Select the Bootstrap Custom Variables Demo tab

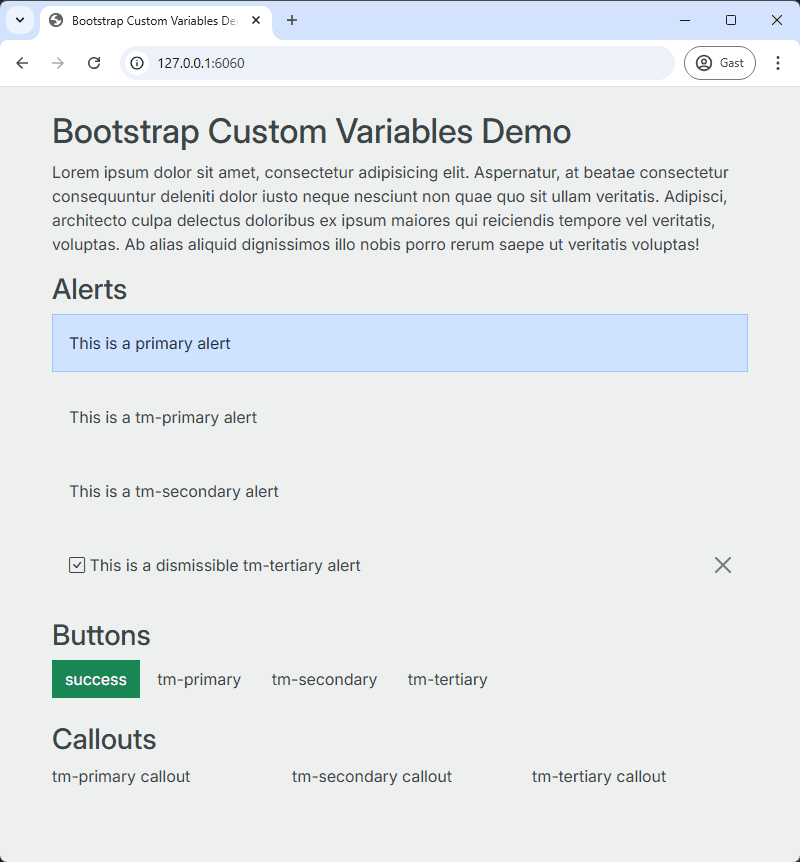pos(156,21)
